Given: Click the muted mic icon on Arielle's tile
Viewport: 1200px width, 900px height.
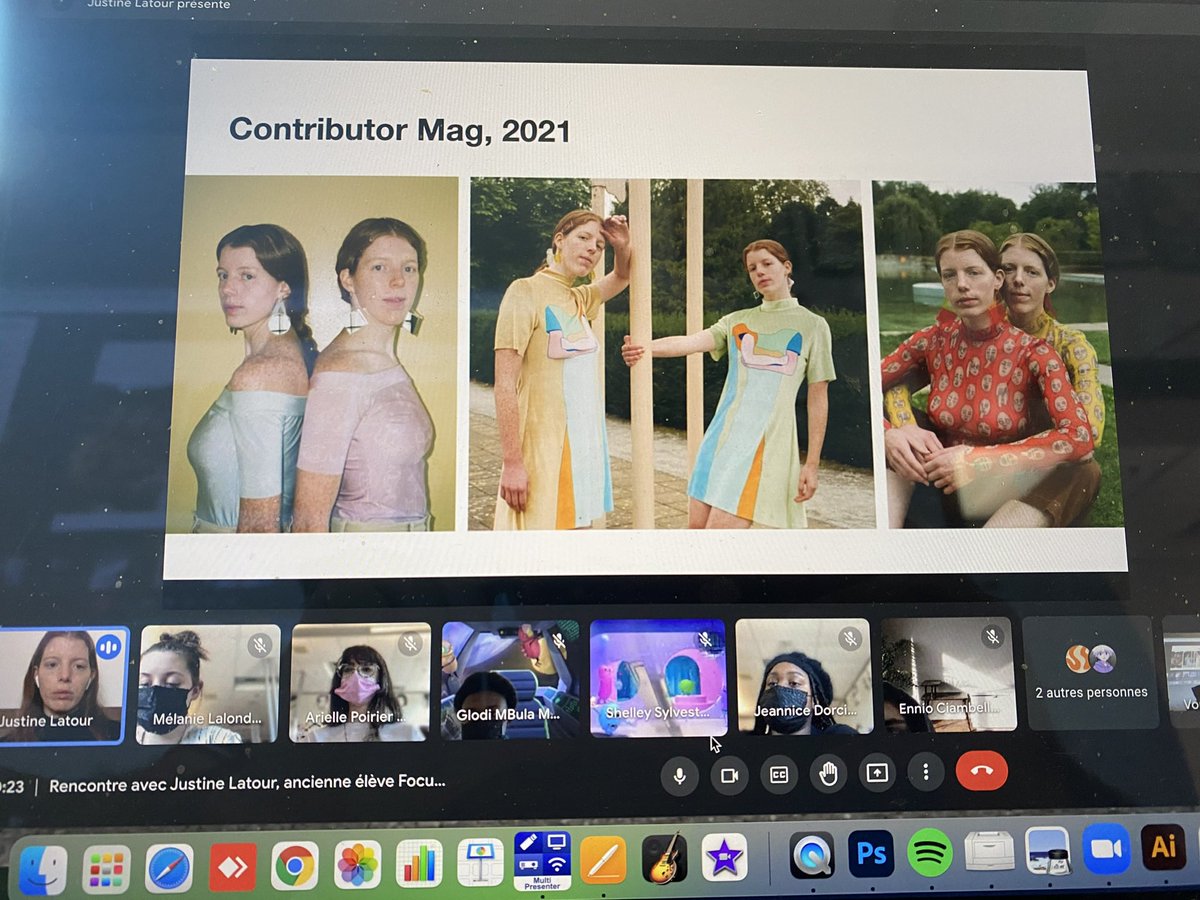Looking at the screenshot, I should click(x=410, y=643).
